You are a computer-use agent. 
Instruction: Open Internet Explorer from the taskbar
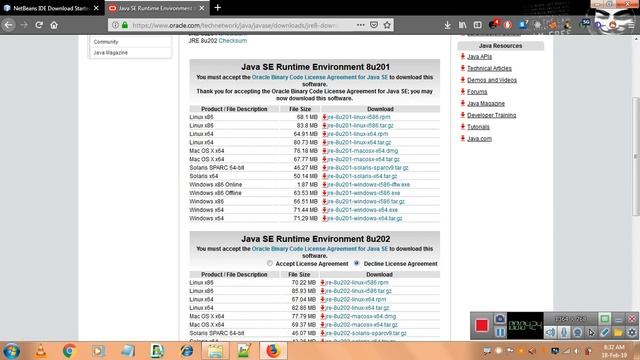pos(187,351)
